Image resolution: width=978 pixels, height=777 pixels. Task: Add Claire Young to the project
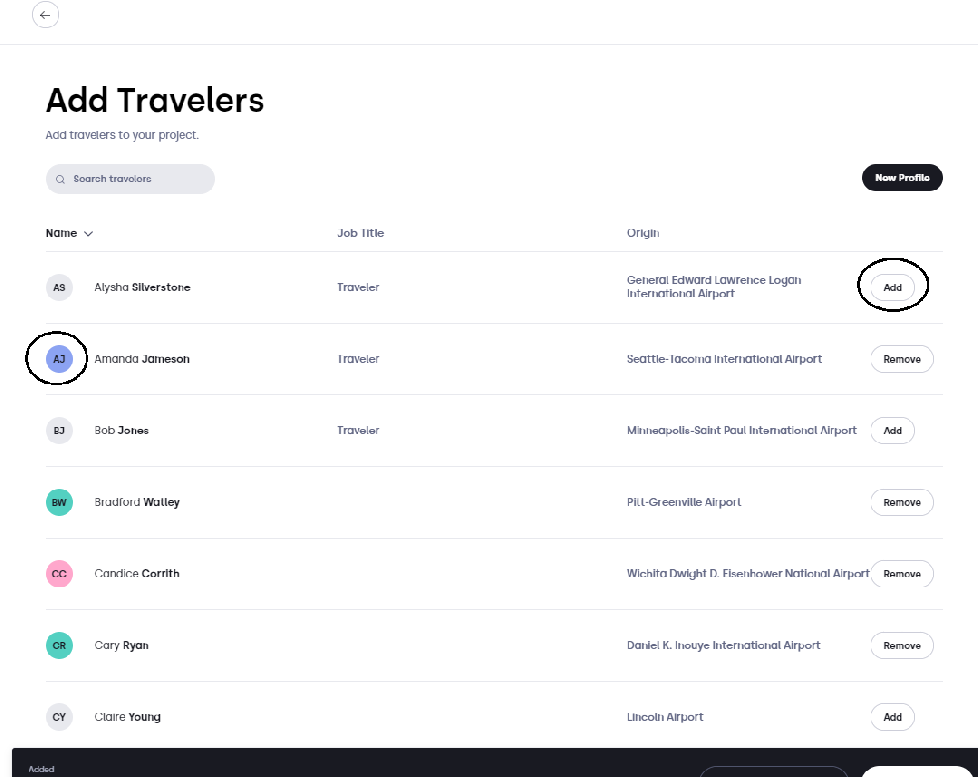coord(893,717)
